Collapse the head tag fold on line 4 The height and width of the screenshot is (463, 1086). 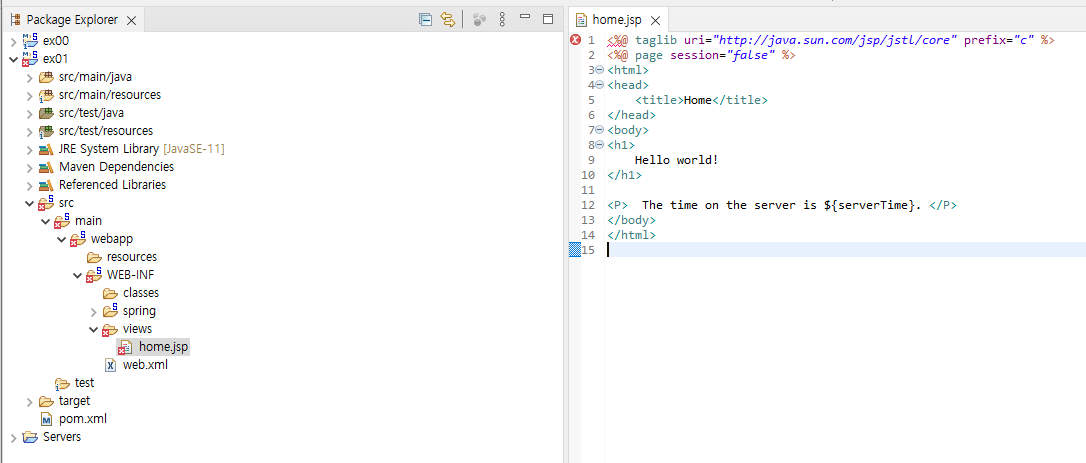click(600, 85)
